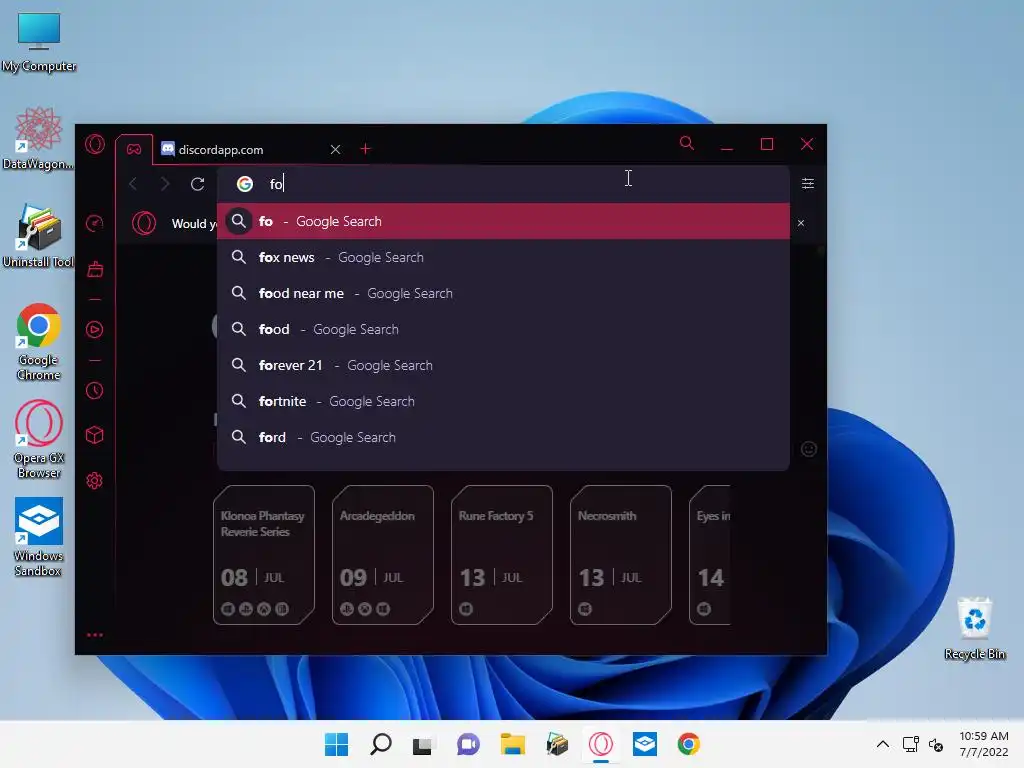Screen dimensions: 1024x768
Task: Select 'ford' Google Search suggestion
Action: pos(503,437)
